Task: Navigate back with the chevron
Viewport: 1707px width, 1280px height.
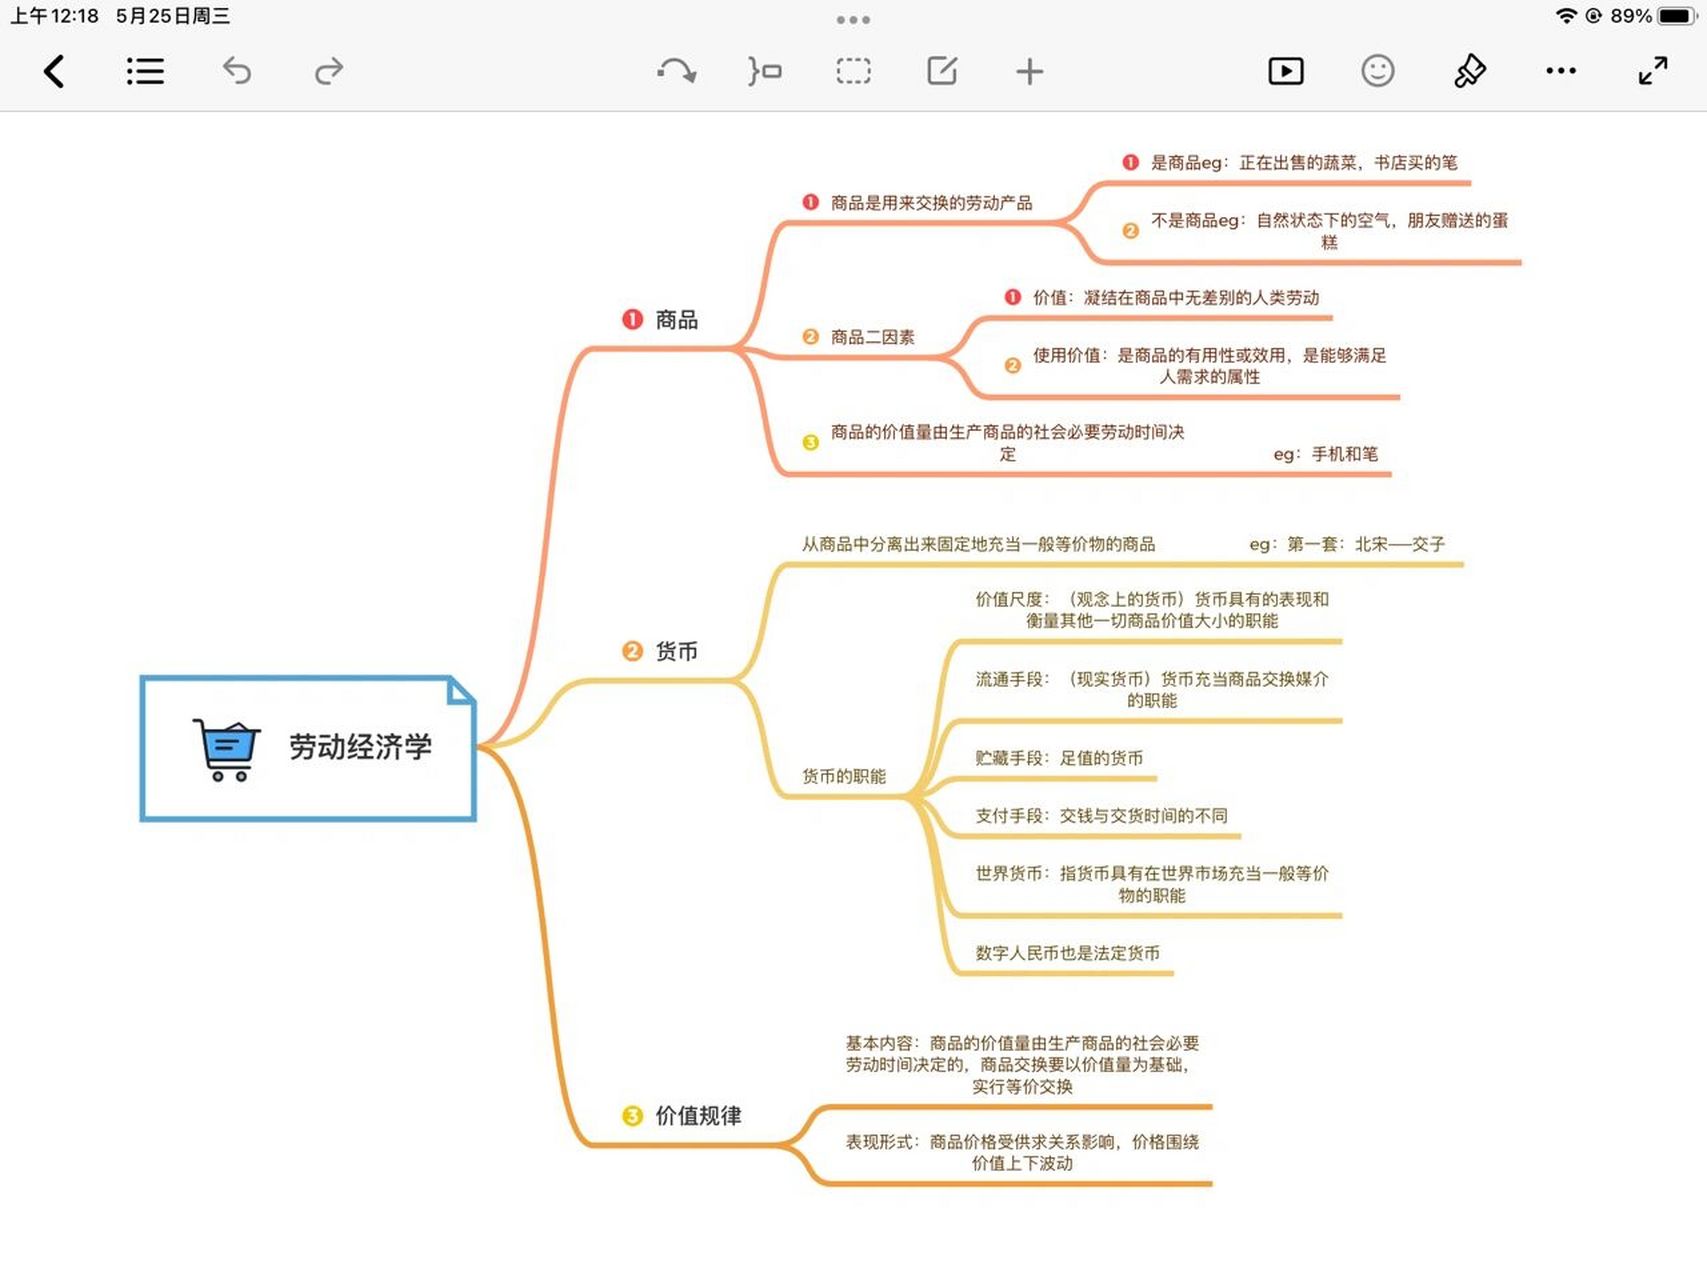Action: coord(55,71)
